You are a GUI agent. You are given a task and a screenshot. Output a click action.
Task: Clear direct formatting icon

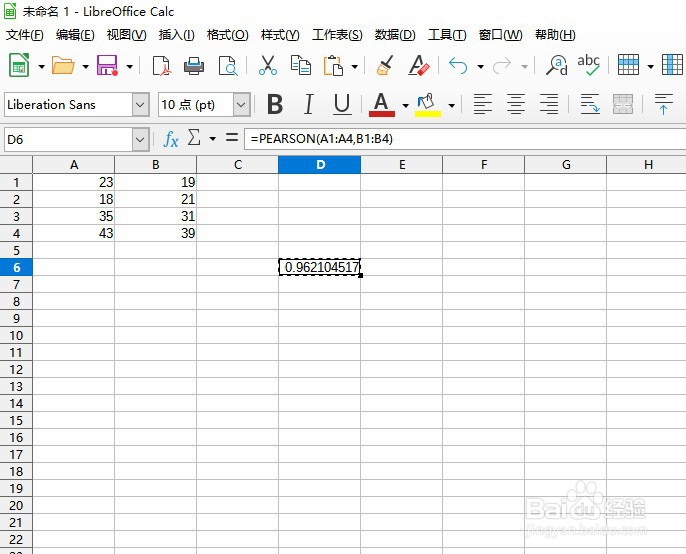coord(419,66)
